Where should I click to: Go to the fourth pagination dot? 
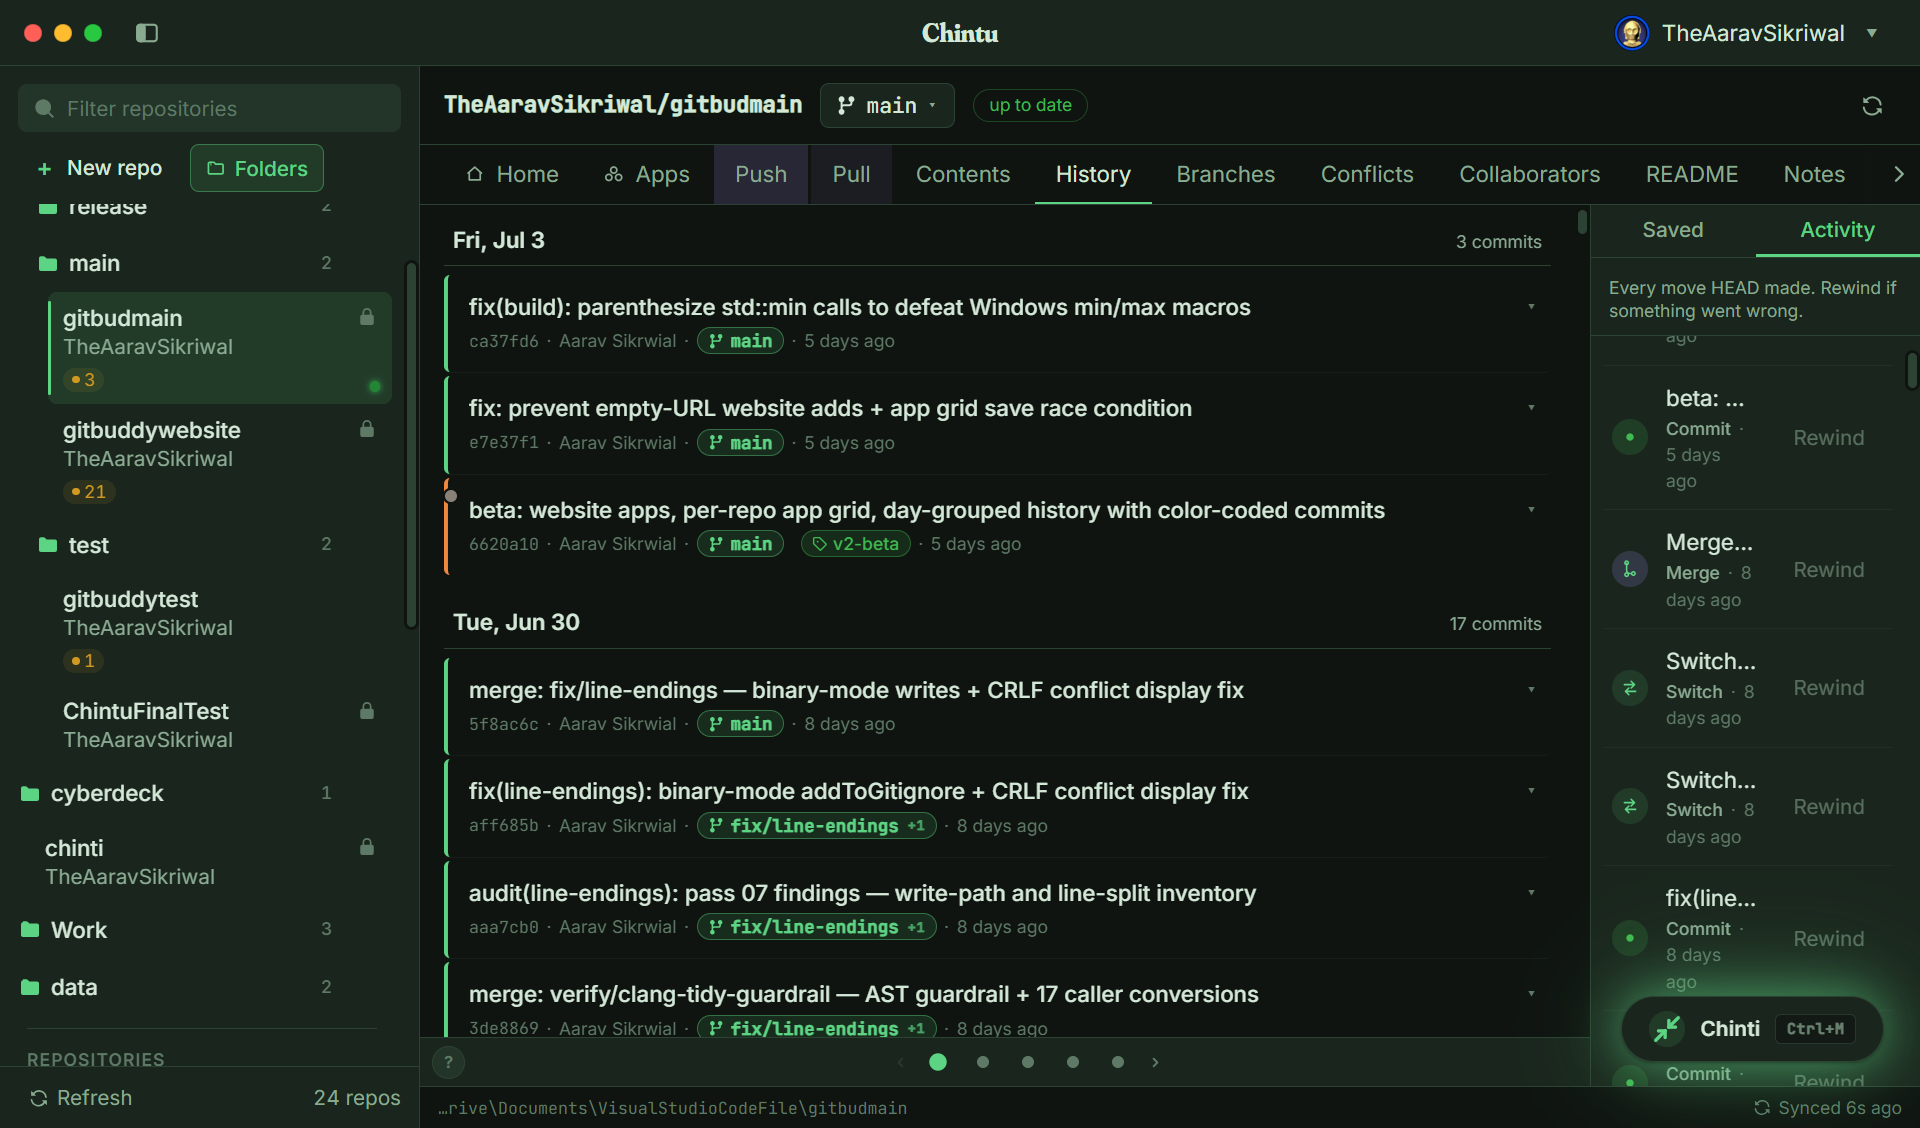tap(1073, 1062)
